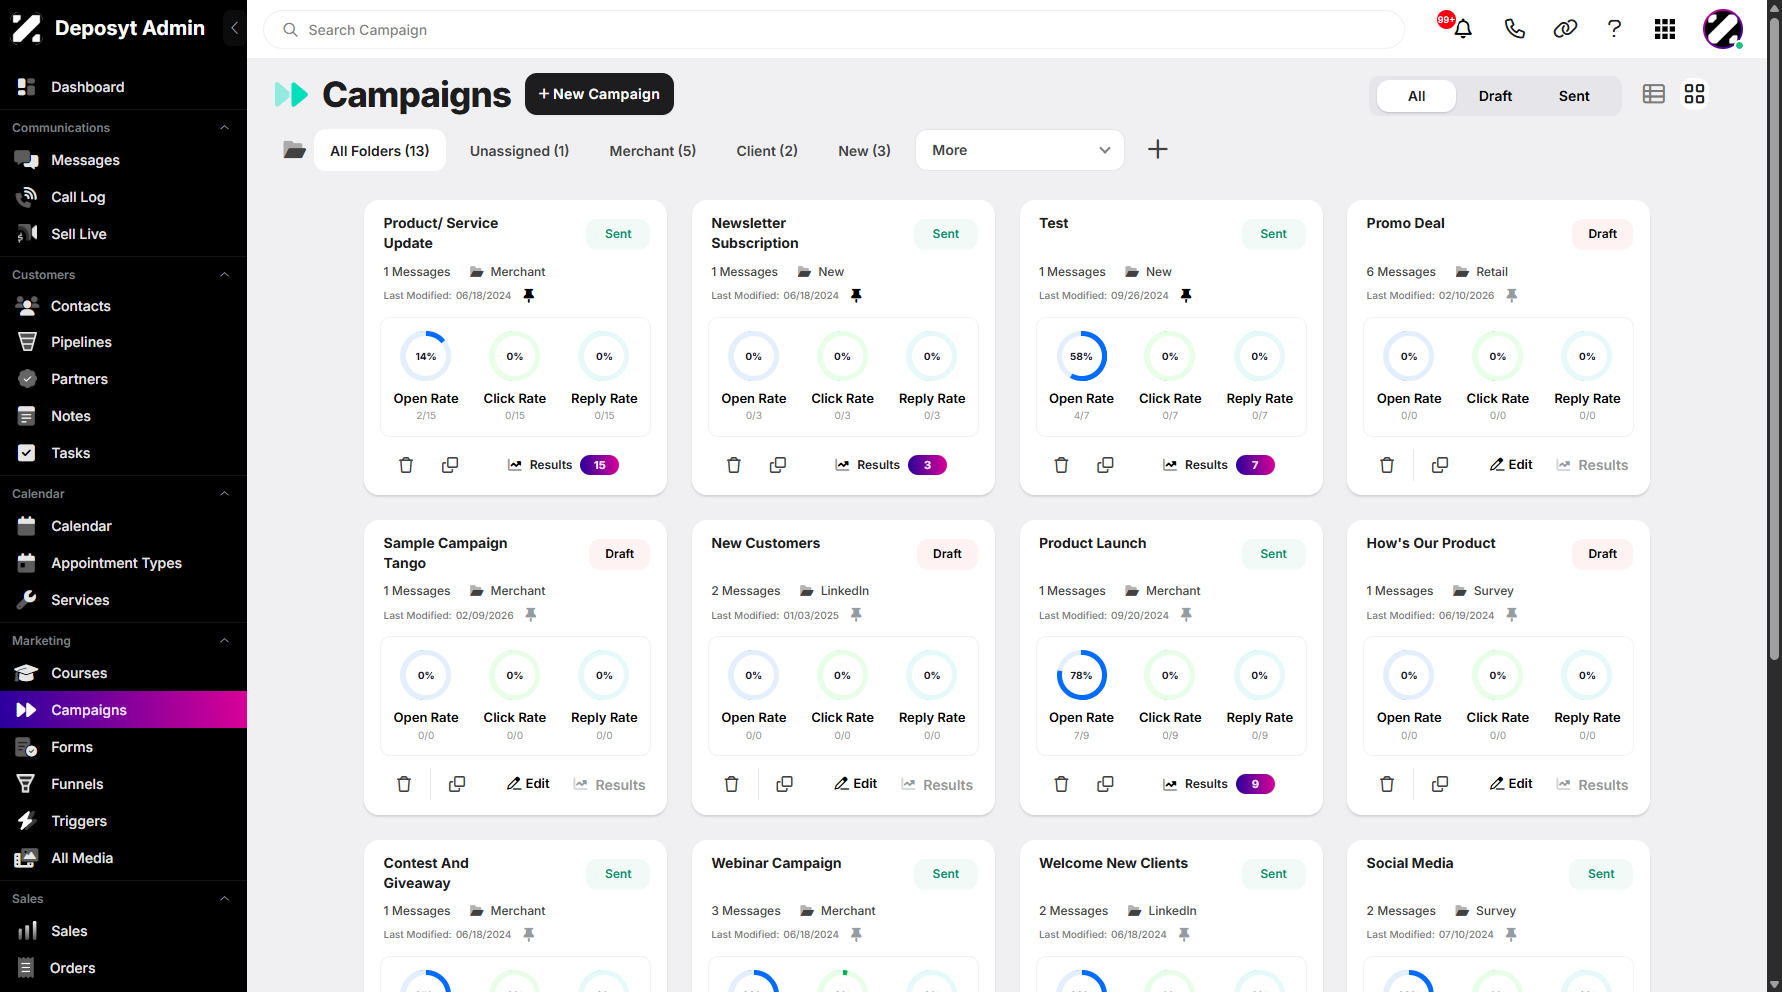Duplicate the Product Launch campaign
Image resolution: width=1782 pixels, height=992 pixels.
1105,784
